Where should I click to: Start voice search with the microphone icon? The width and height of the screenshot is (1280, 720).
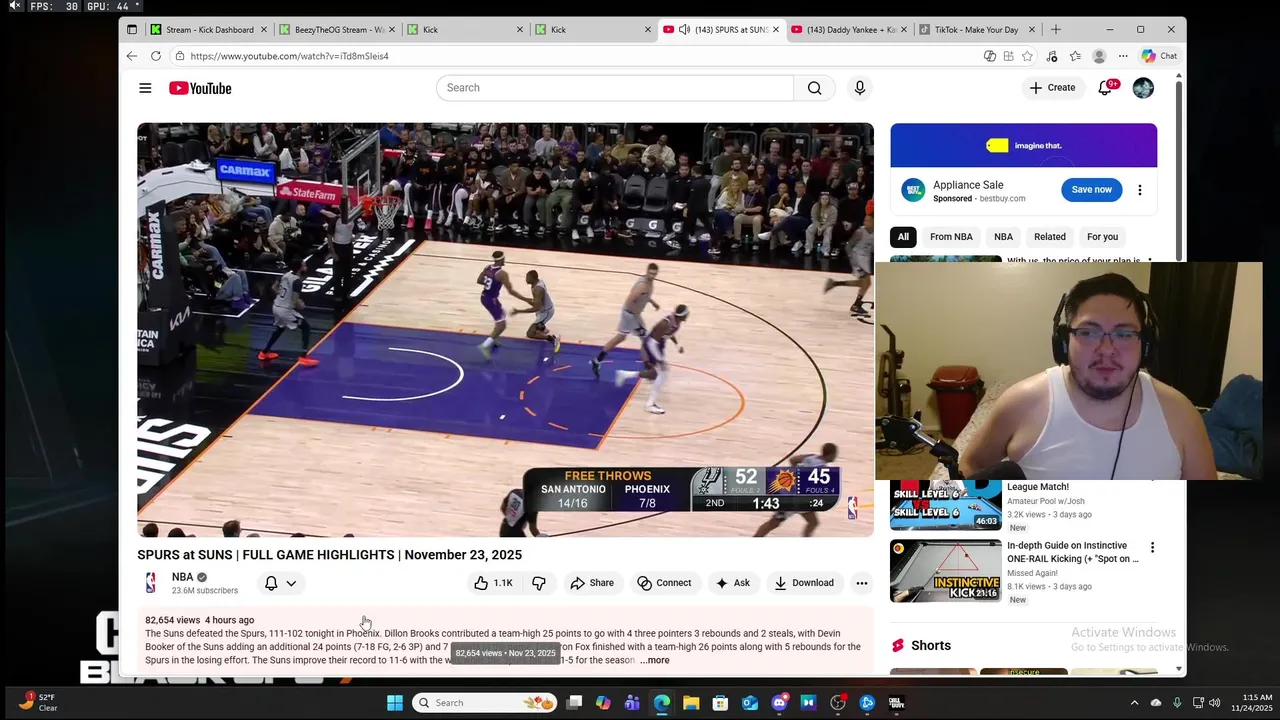tap(859, 88)
